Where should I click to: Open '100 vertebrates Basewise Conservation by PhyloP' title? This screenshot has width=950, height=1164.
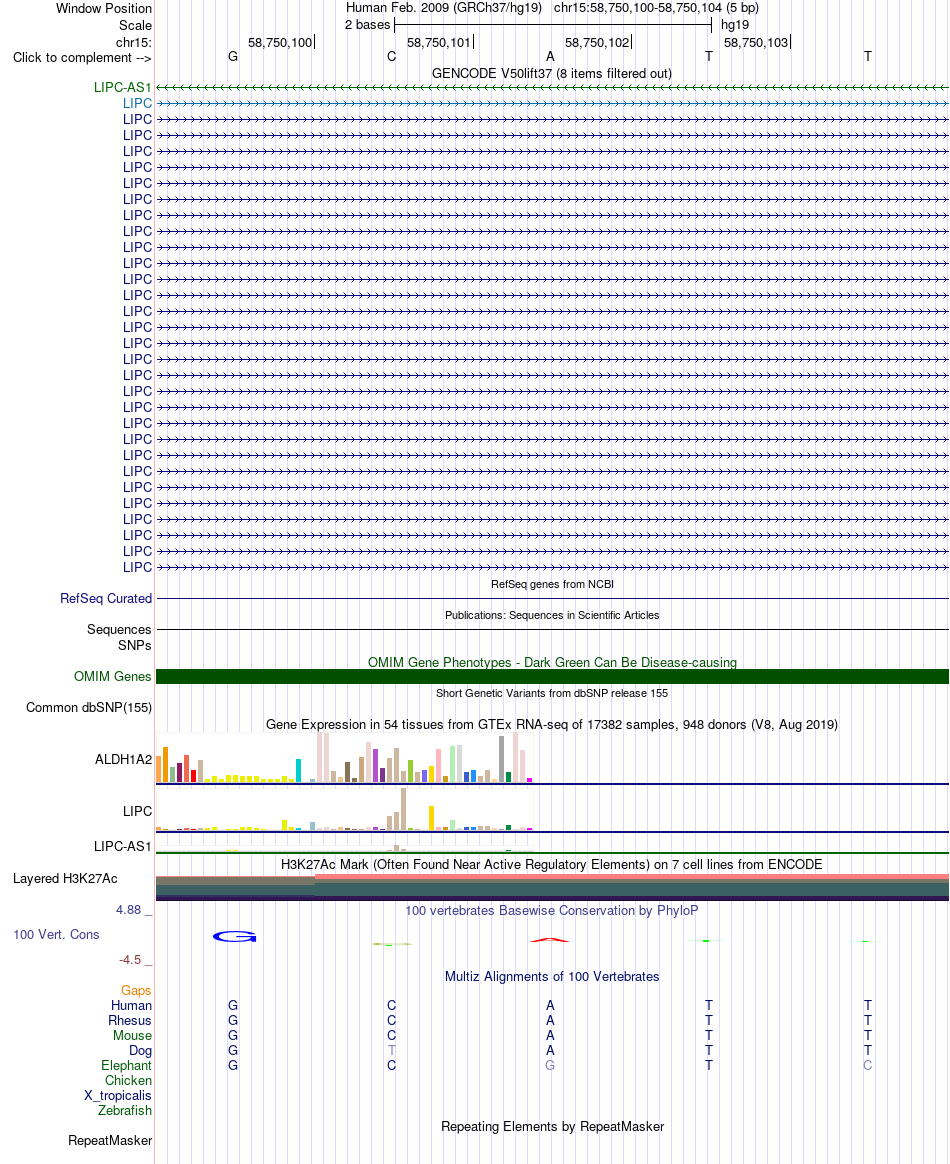pos(551,910)
